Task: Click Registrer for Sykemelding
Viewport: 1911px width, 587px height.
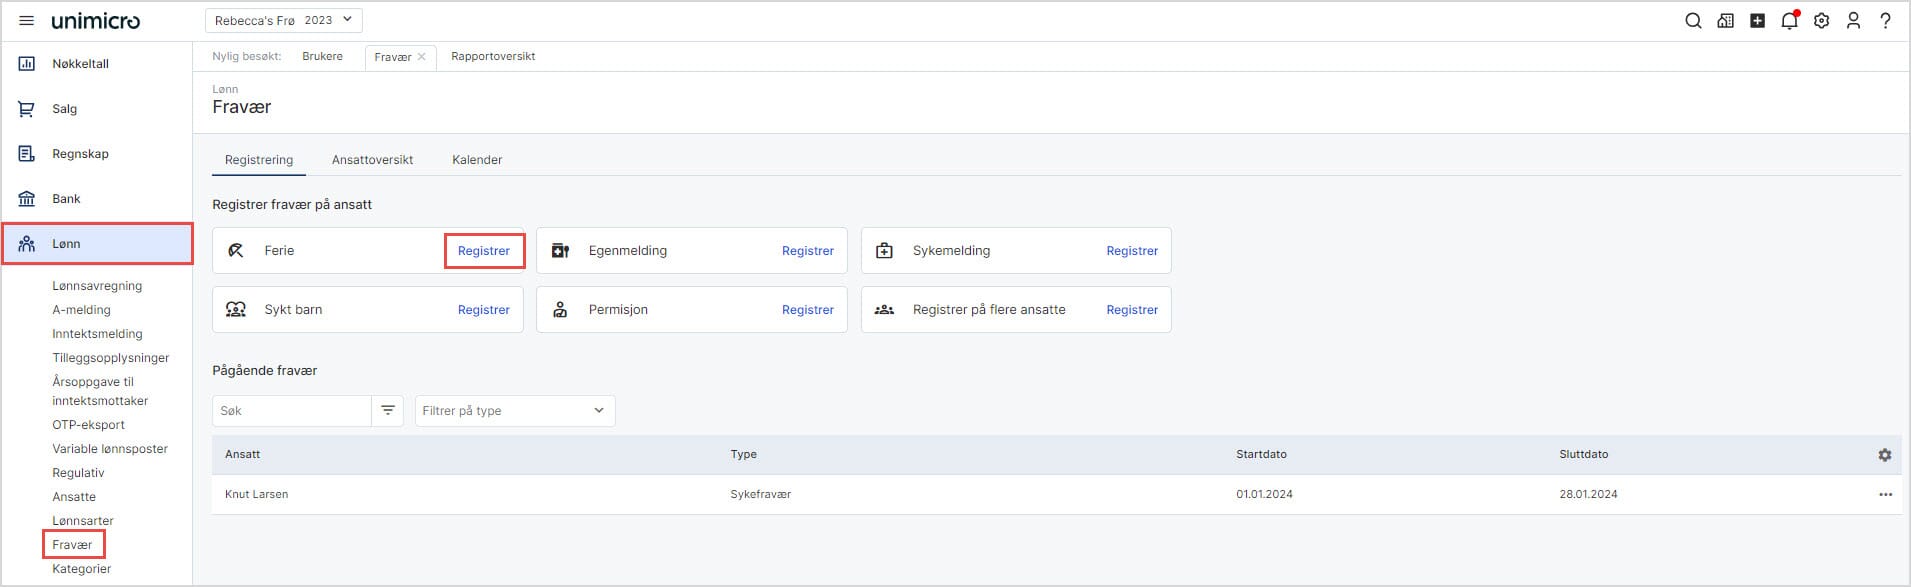Action: [x=1131, y=251]
